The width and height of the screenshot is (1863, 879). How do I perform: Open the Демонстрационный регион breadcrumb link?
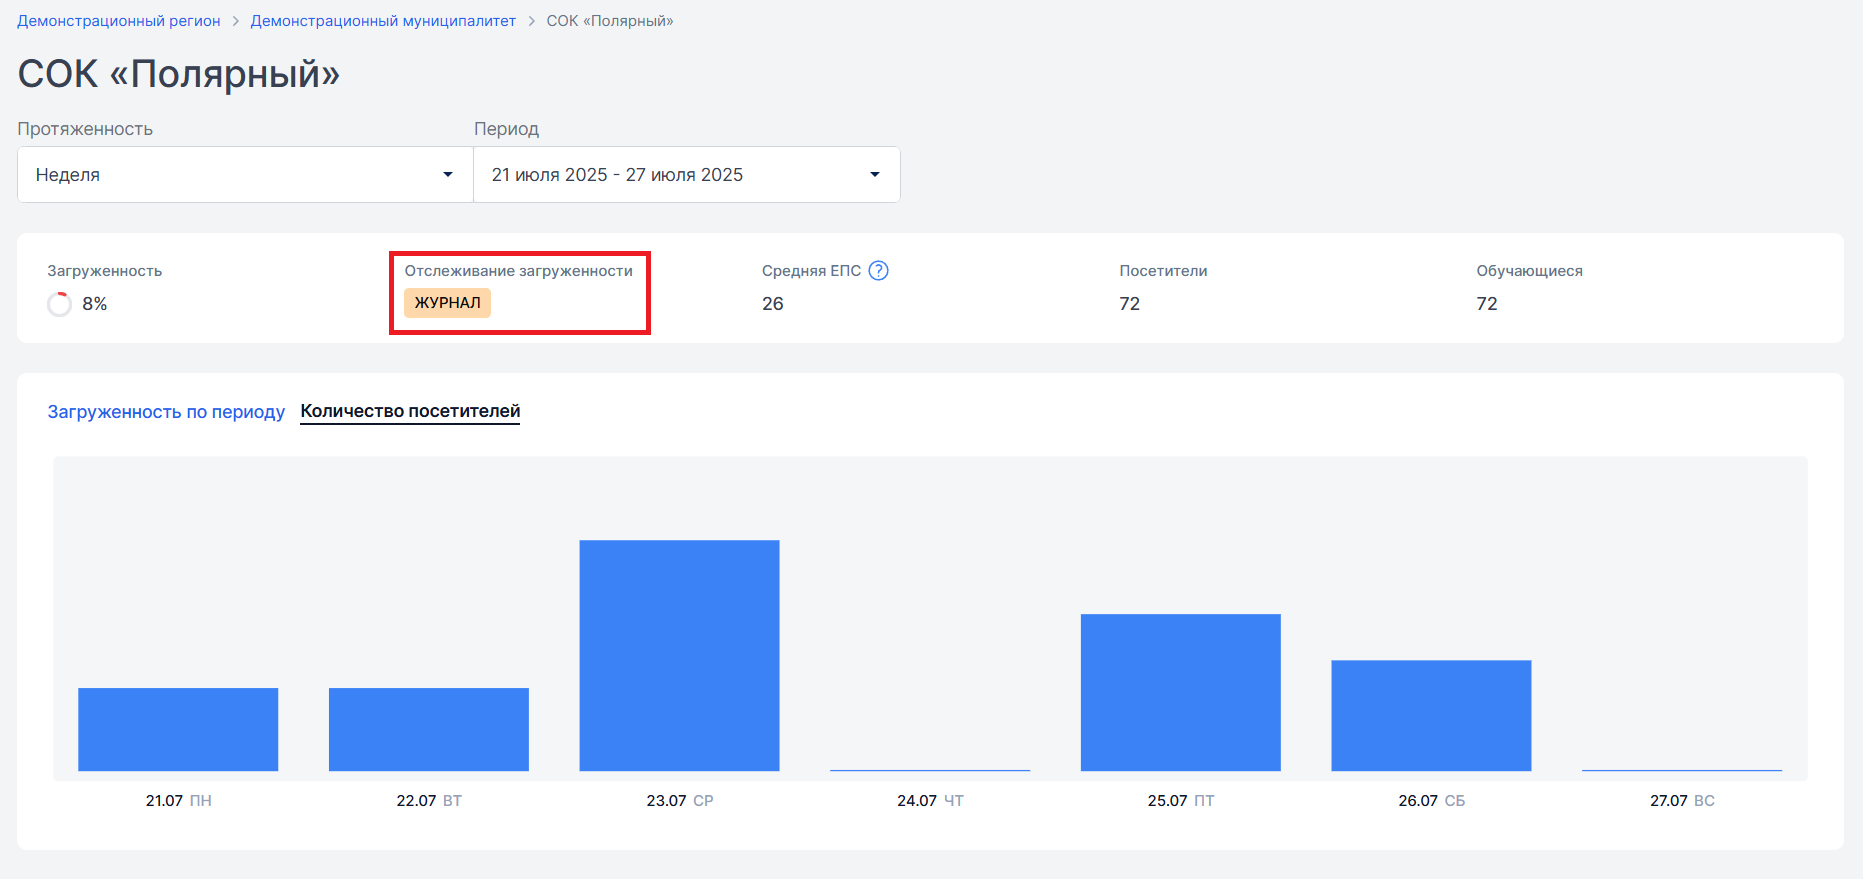tap(119, 21)
